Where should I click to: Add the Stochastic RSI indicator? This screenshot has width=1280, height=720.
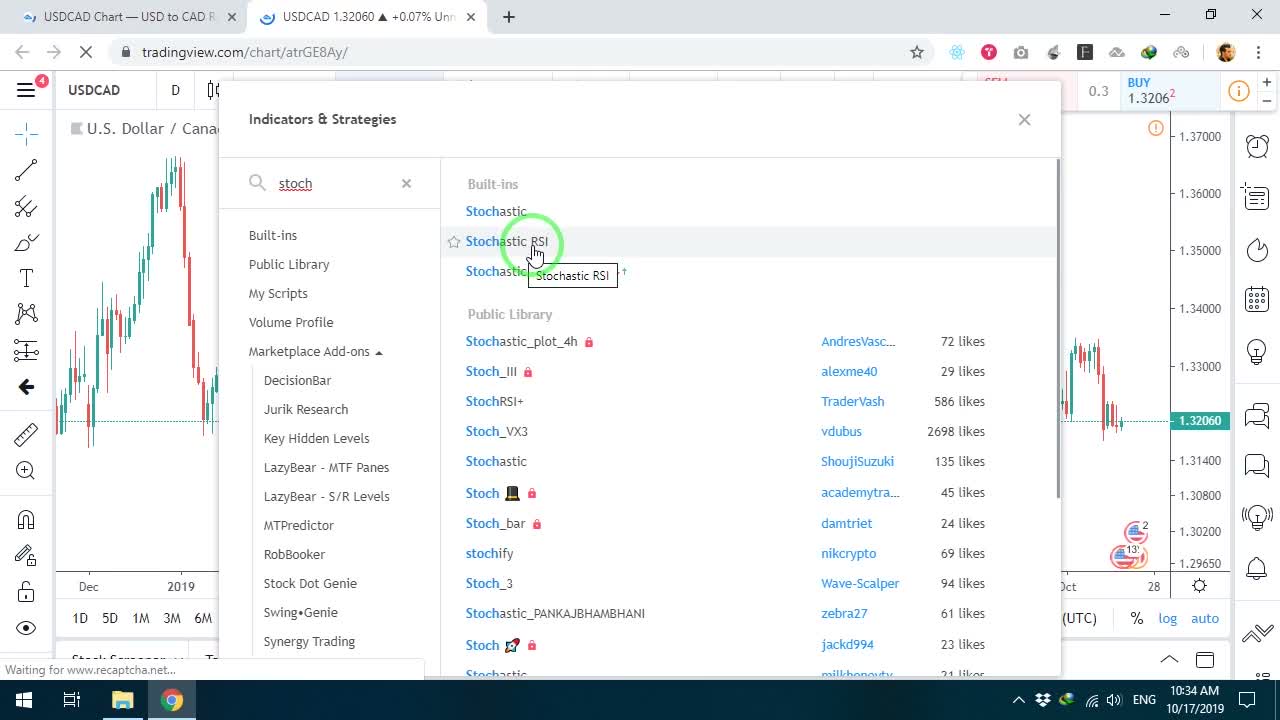pos(507,241)
